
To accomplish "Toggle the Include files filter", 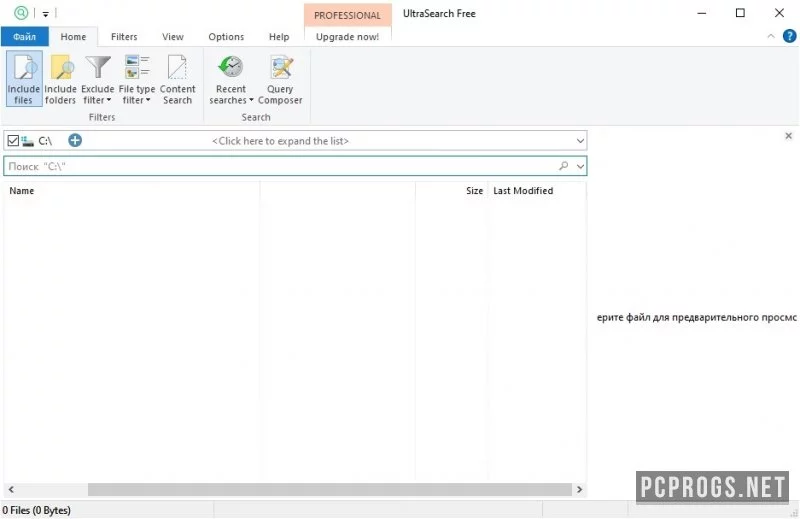I will click(24, 79).
